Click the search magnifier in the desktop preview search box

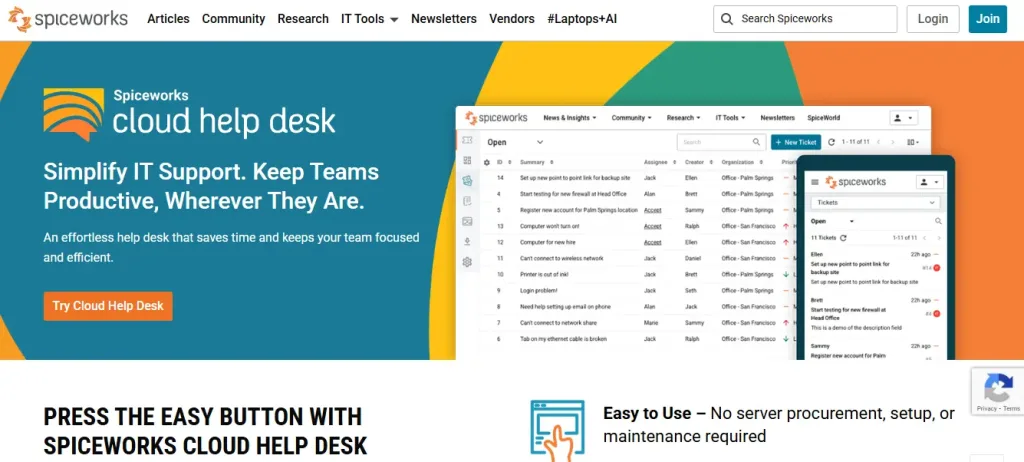(x=756, y=142)
